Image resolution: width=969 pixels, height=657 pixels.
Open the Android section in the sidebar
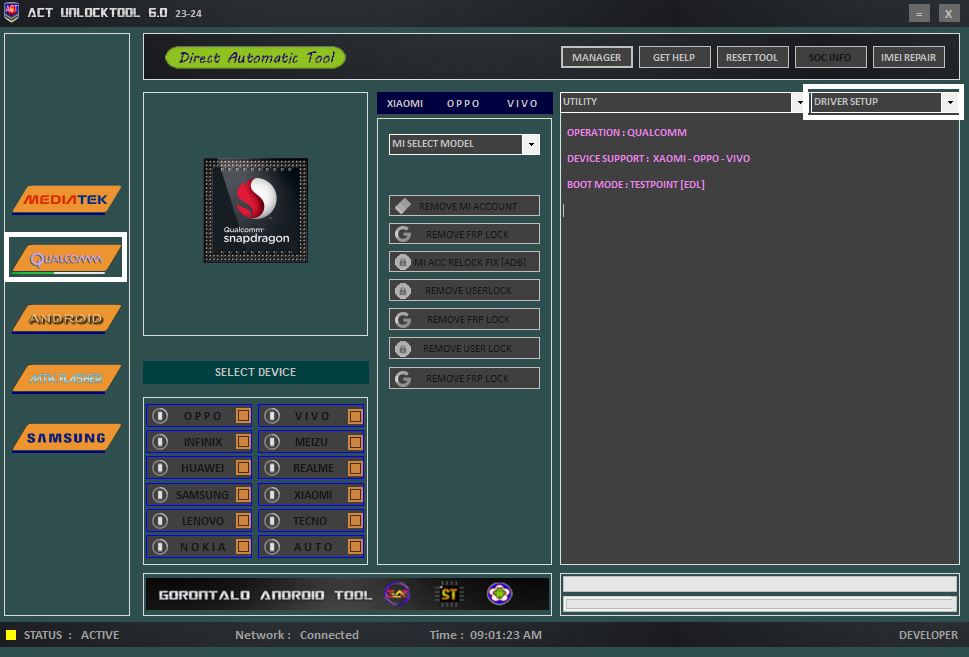(66, 318)
